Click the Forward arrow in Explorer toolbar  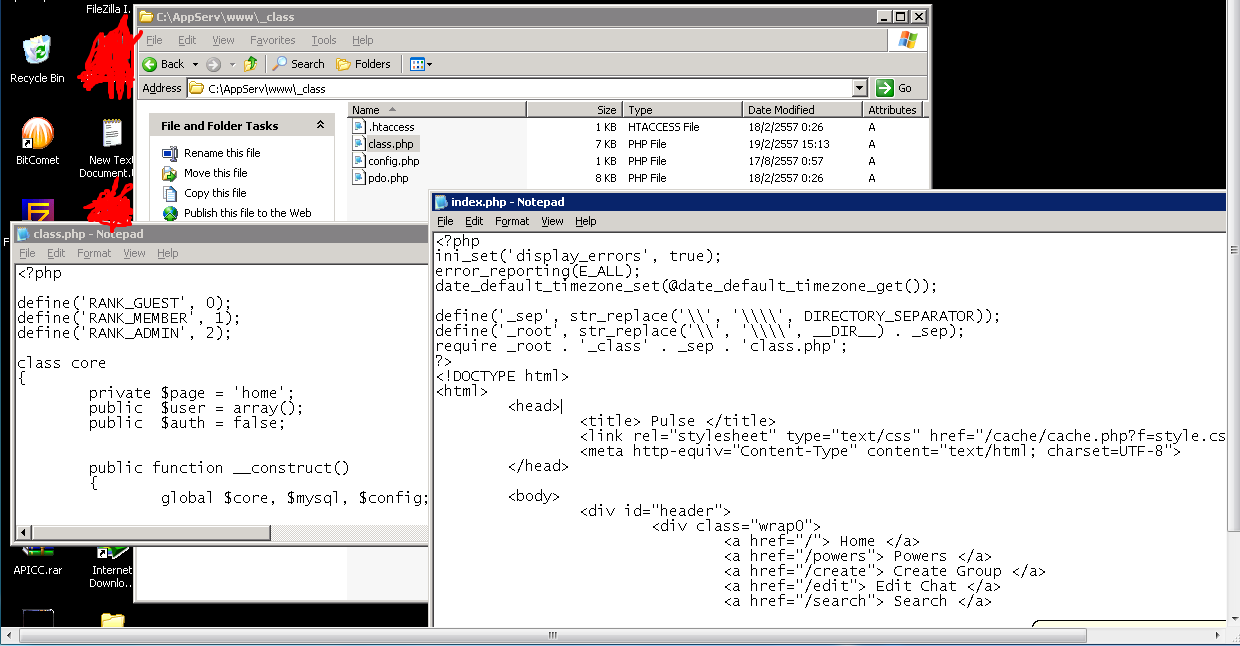pos(213,64)
